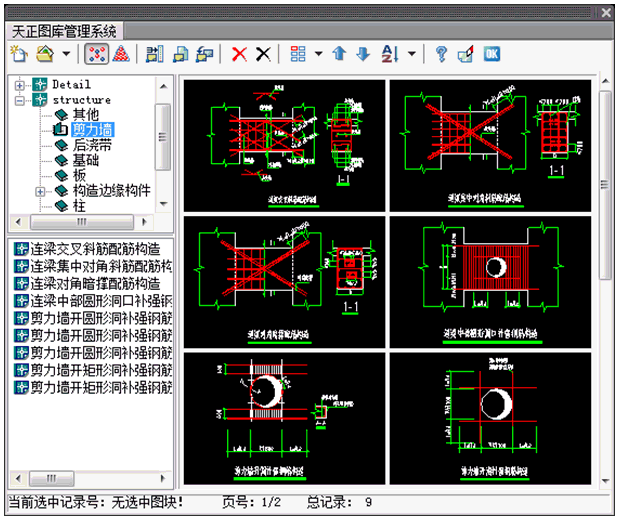The height and width of the screenshot is (520, 621).
Task: Click the 总记录: 9 status text
Action: (339, 502)
